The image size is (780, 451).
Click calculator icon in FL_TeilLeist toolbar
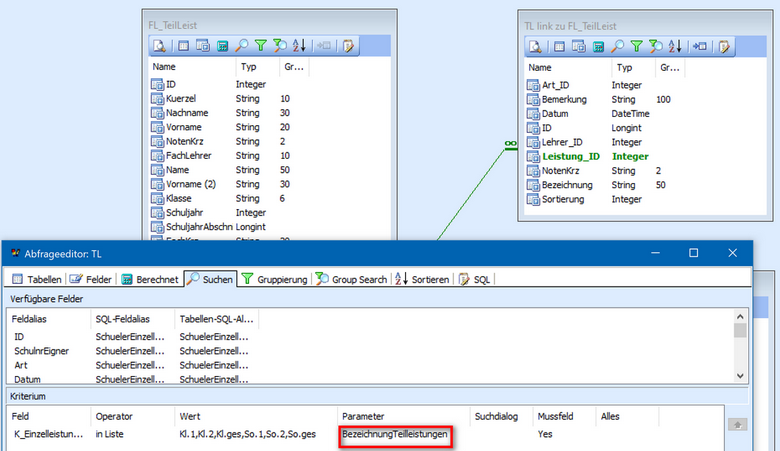222,46
